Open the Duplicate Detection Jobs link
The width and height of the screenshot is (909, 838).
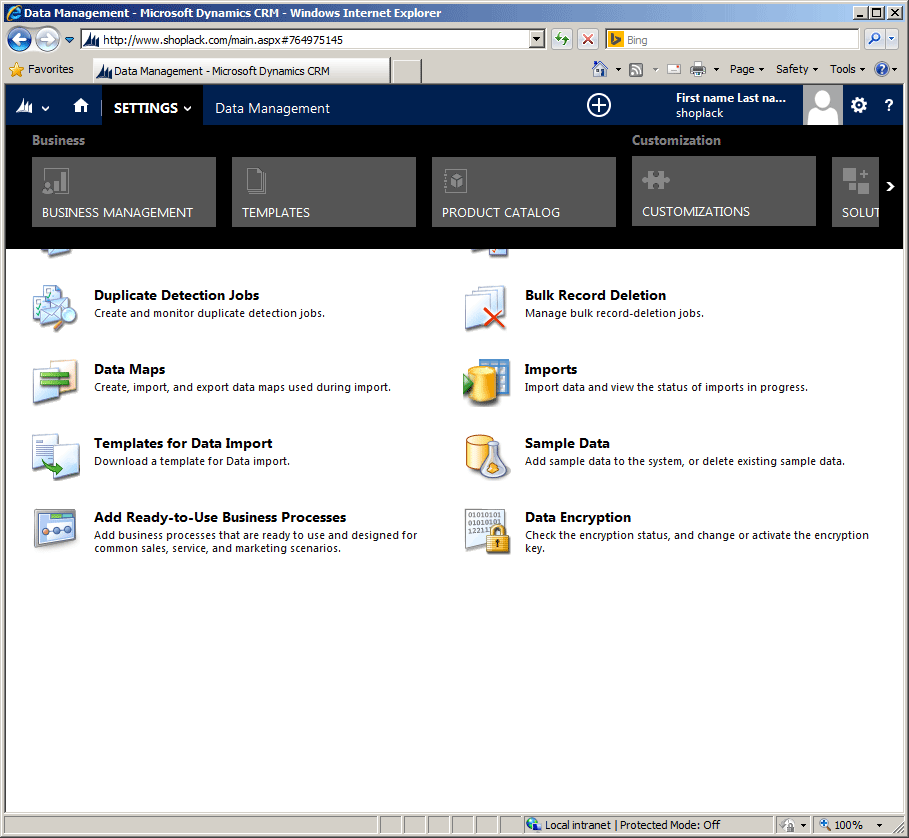176,296
